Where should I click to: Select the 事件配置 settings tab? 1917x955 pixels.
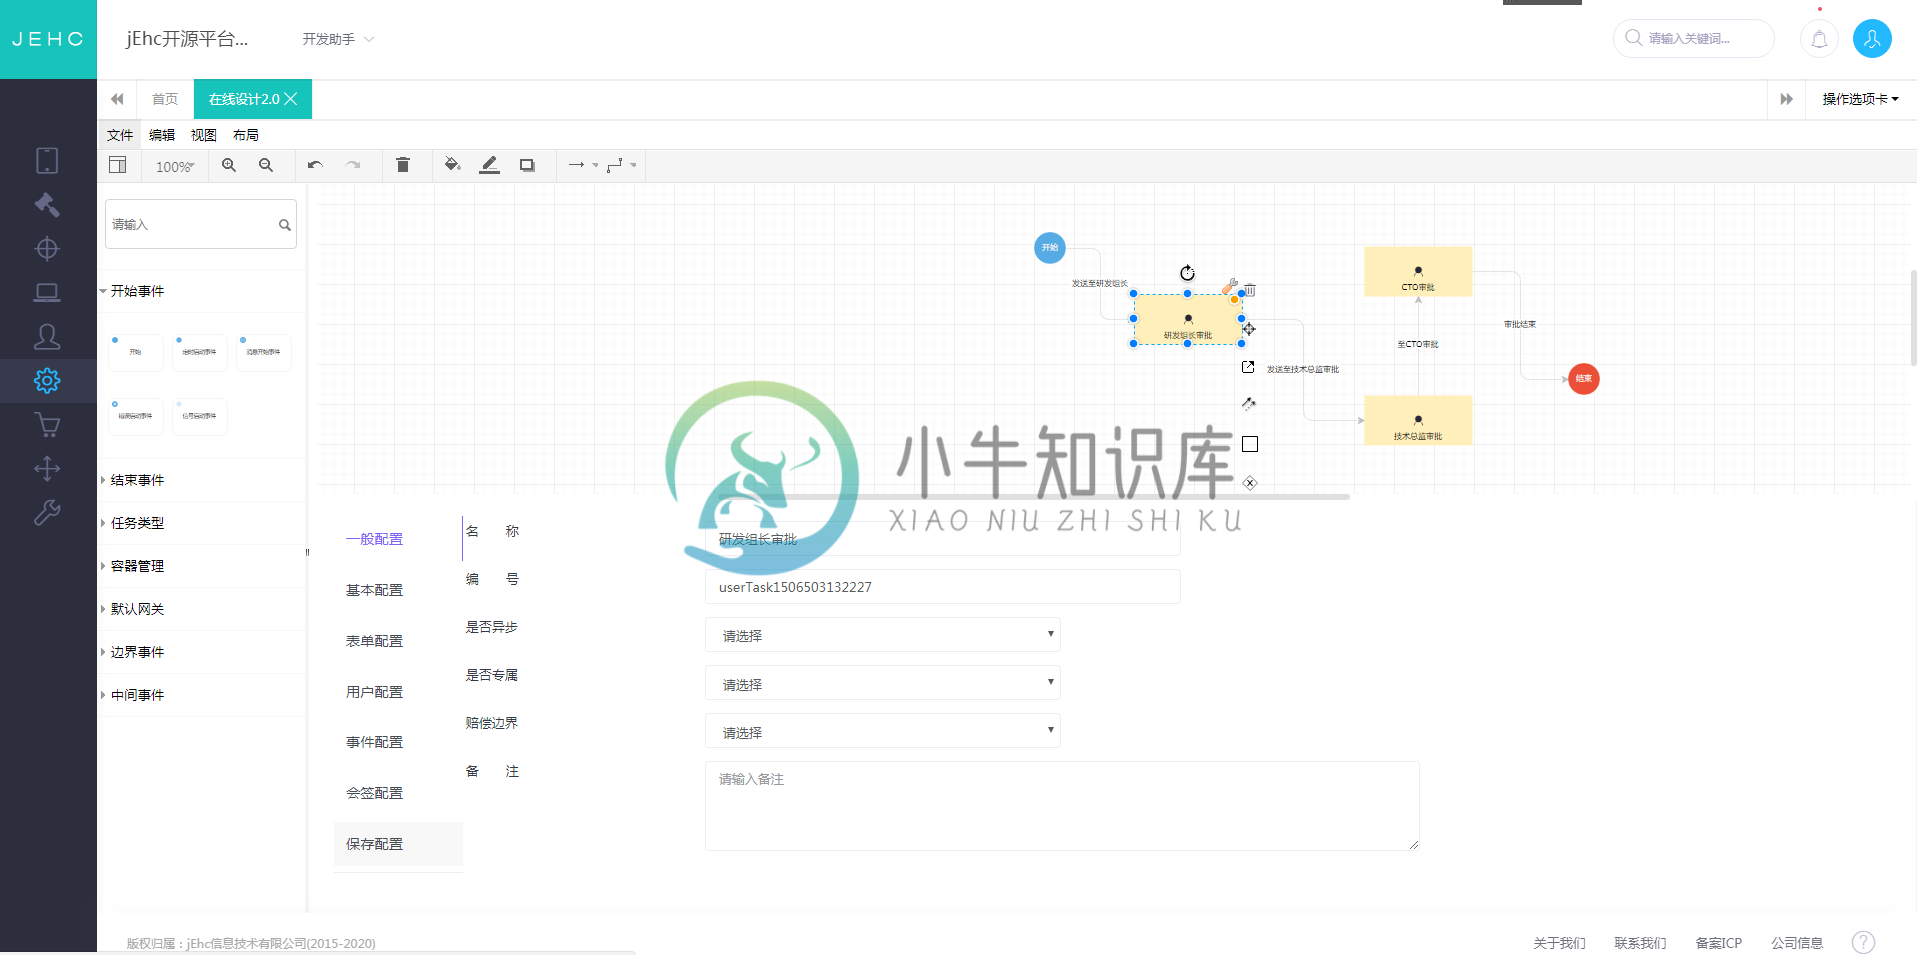375,742
